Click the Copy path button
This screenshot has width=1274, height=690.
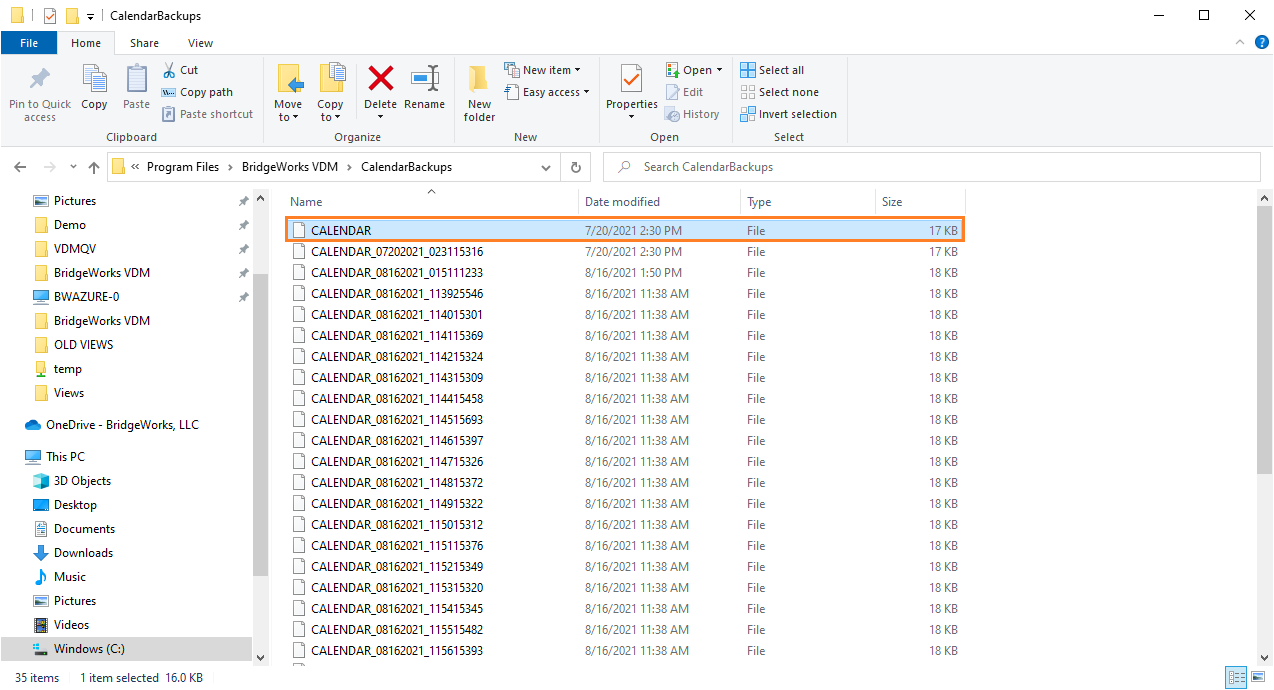pyautogui.click(x=197, y=92)
